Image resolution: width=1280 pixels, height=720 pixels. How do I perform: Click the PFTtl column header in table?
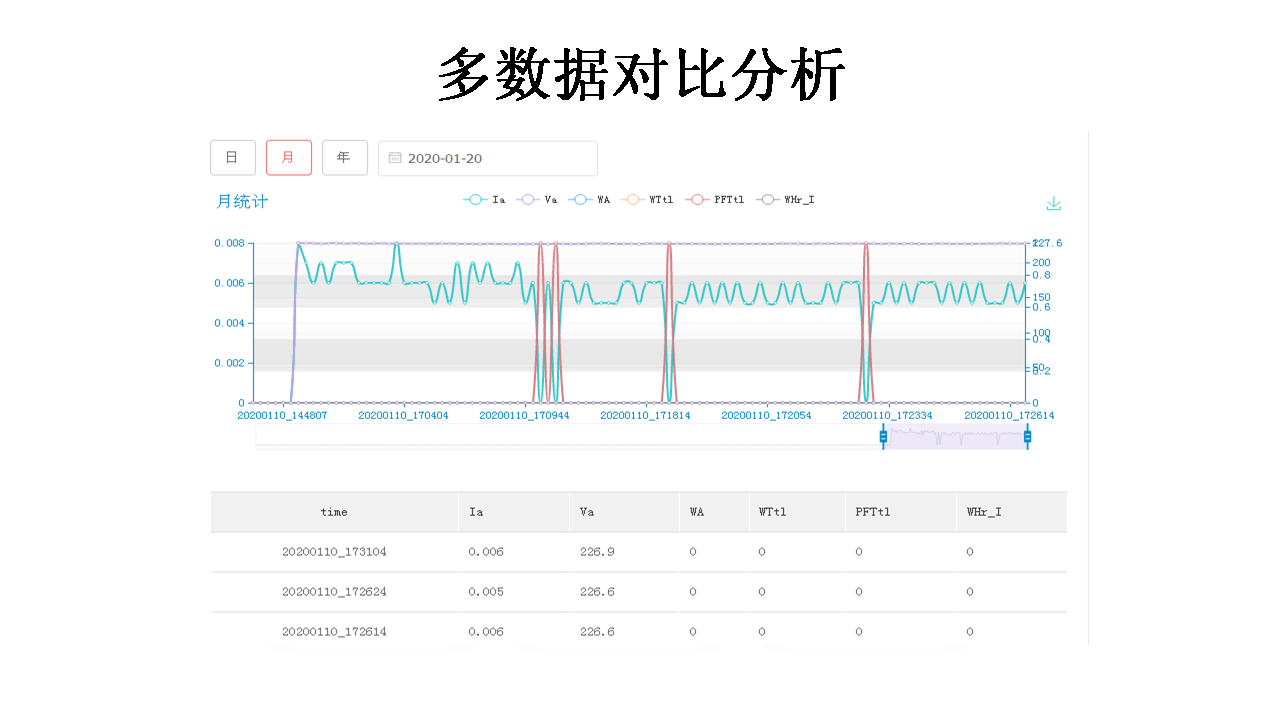tap(900, 512)
